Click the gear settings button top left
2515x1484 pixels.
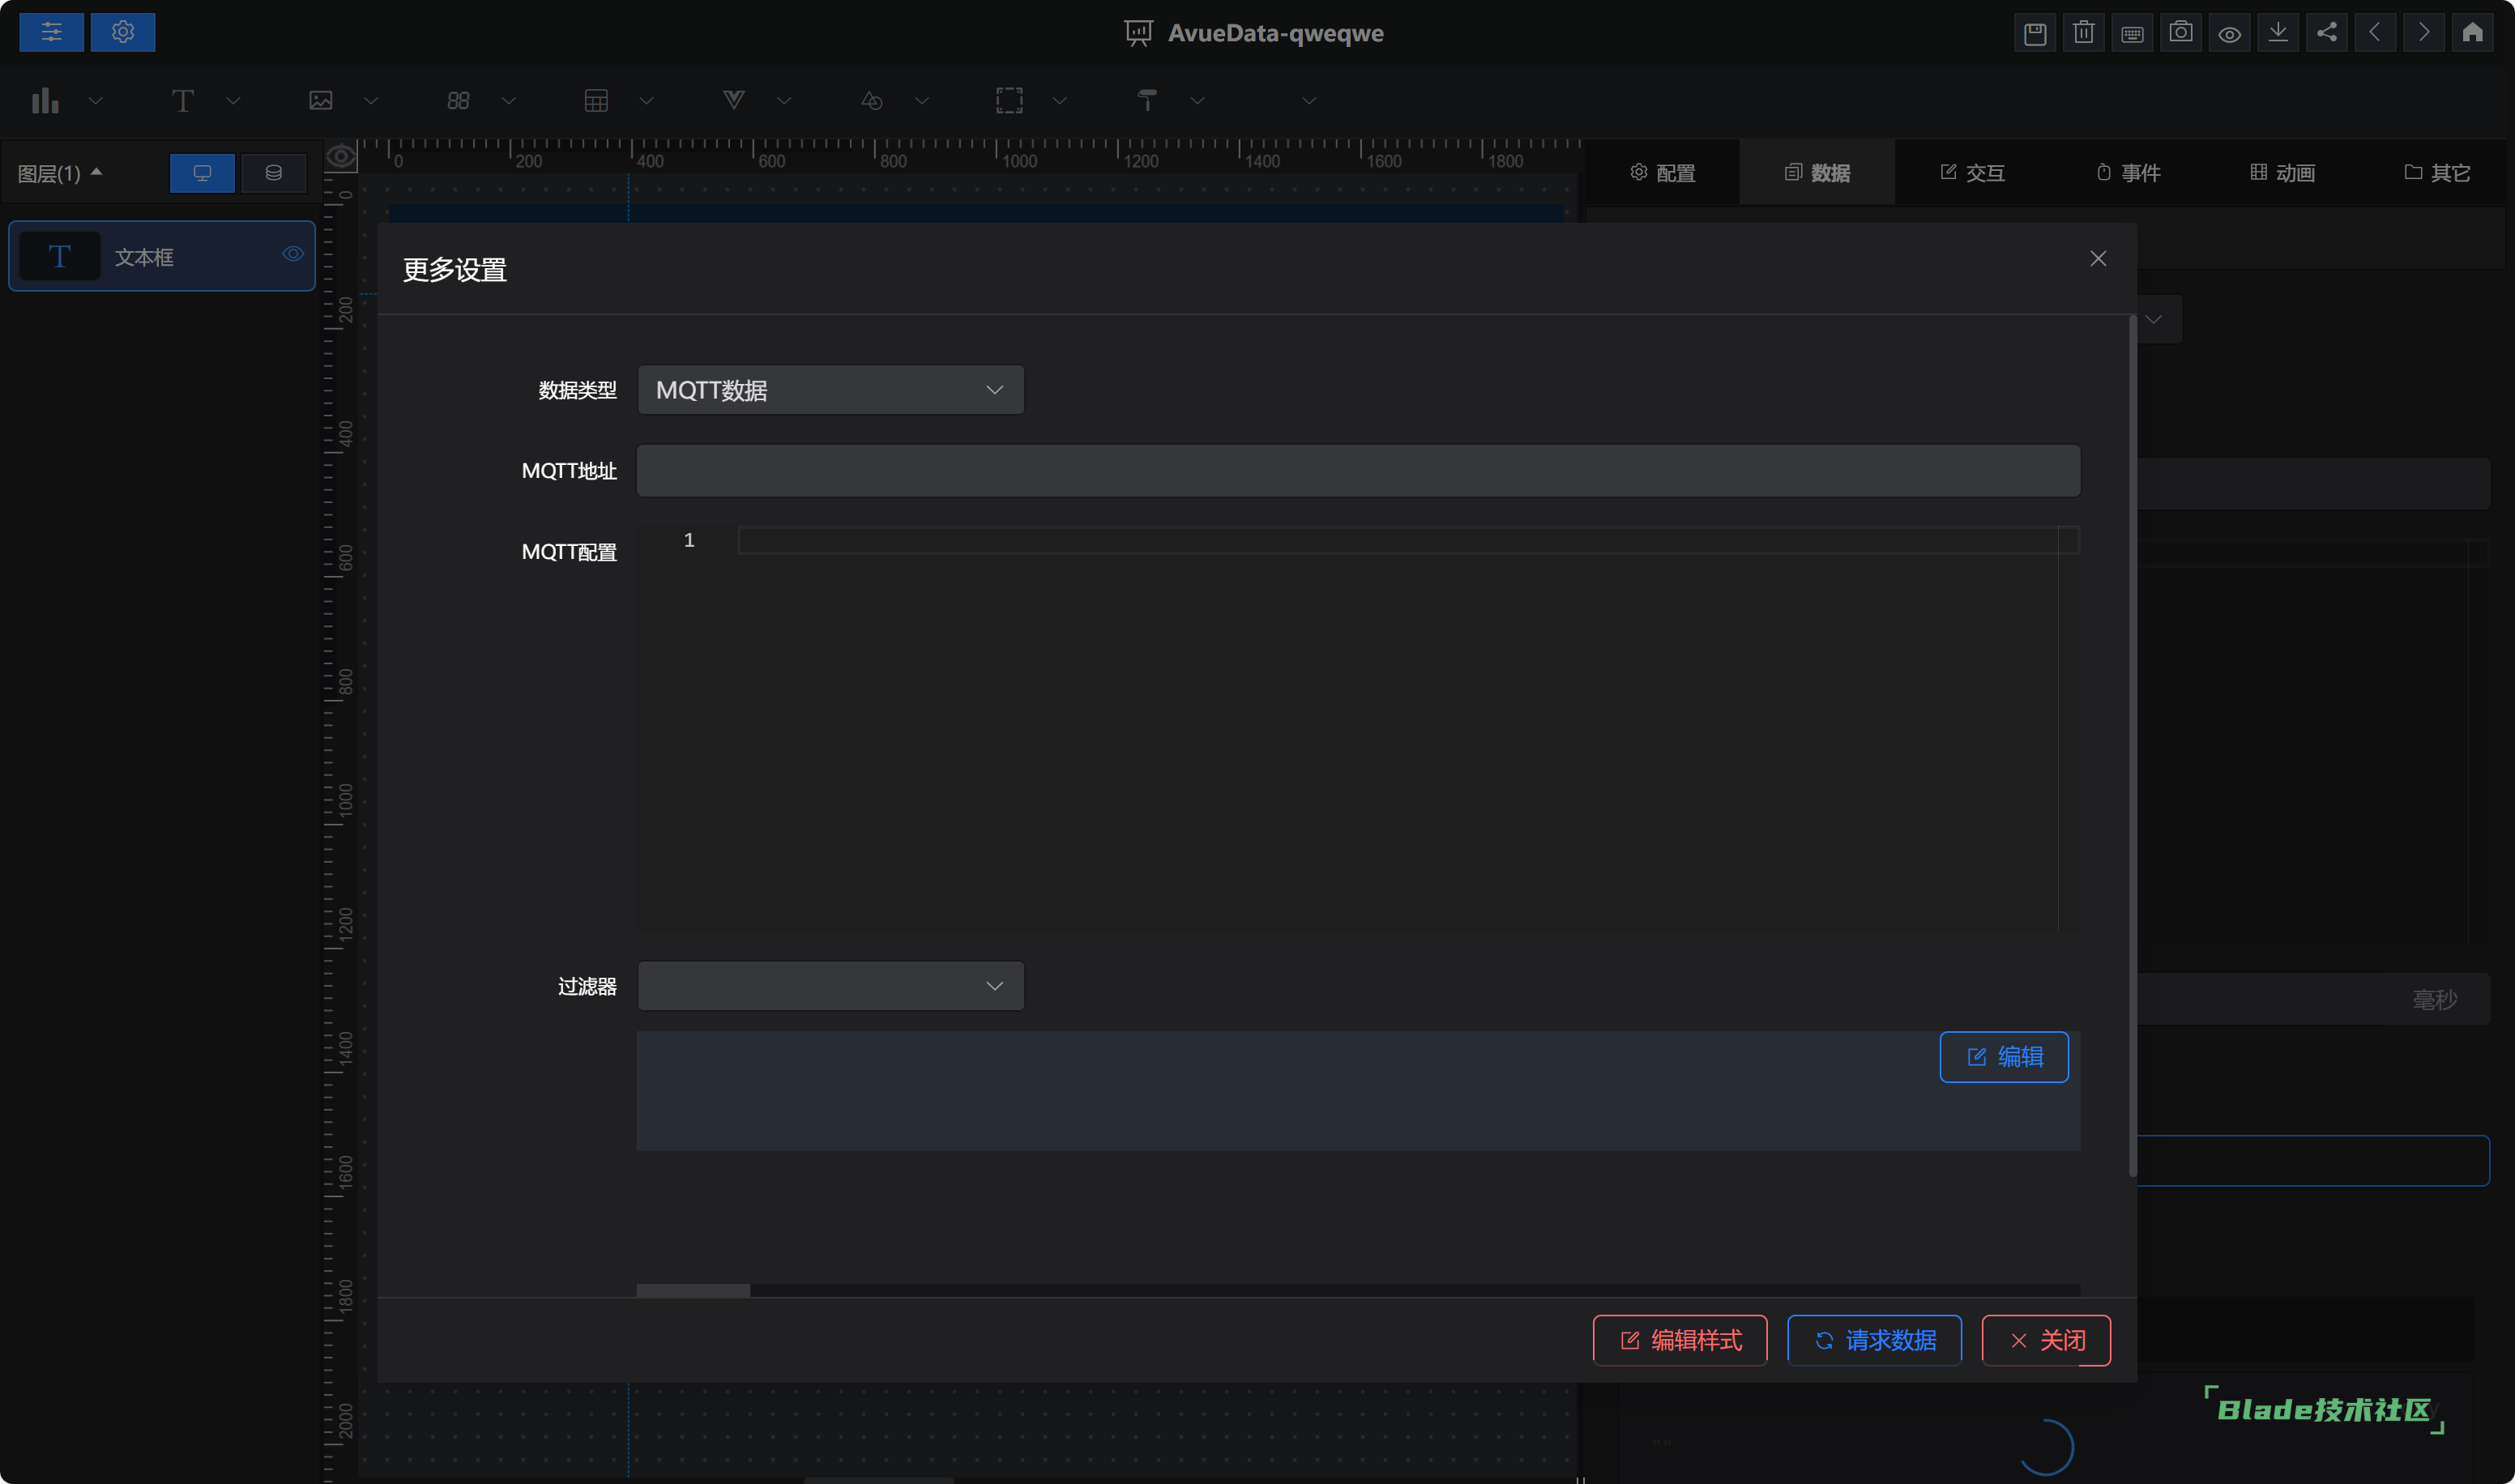[123, 32]
